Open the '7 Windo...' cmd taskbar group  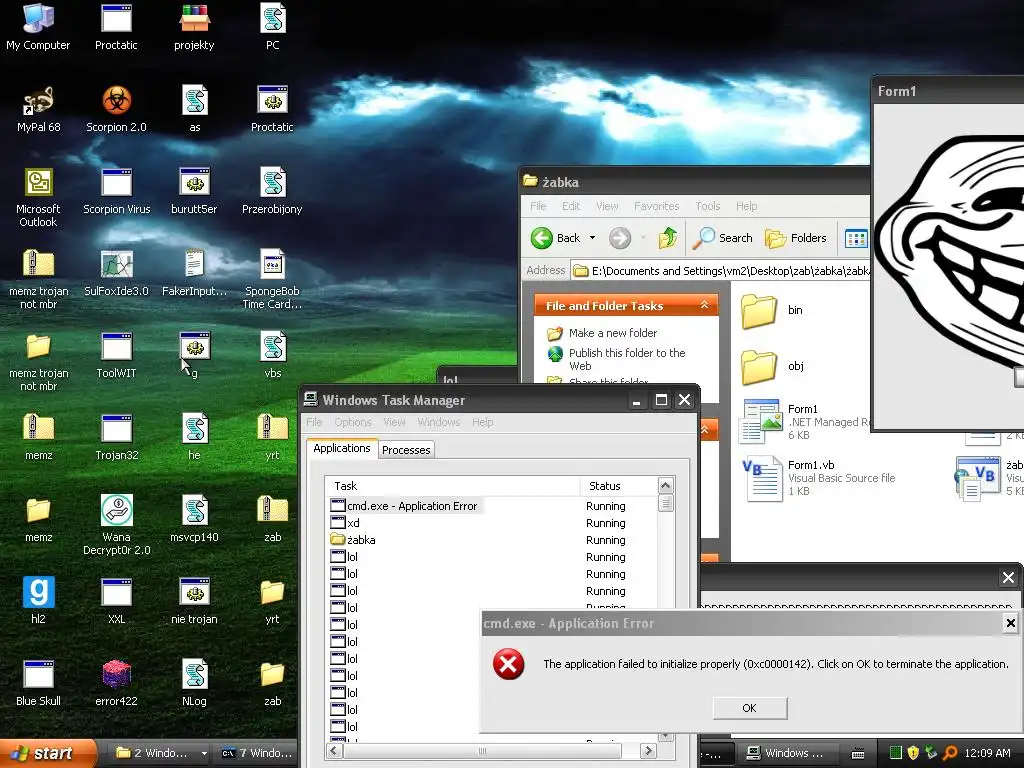(x=257, y=753)
